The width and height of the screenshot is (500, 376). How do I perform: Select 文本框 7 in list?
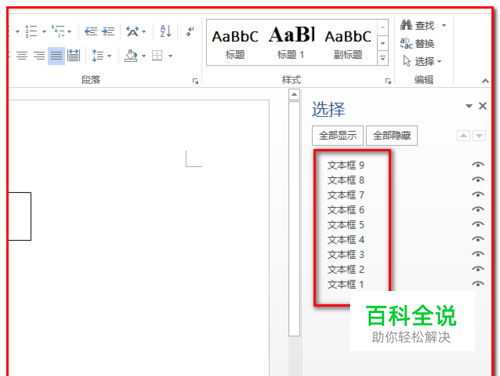click(346, 195)
